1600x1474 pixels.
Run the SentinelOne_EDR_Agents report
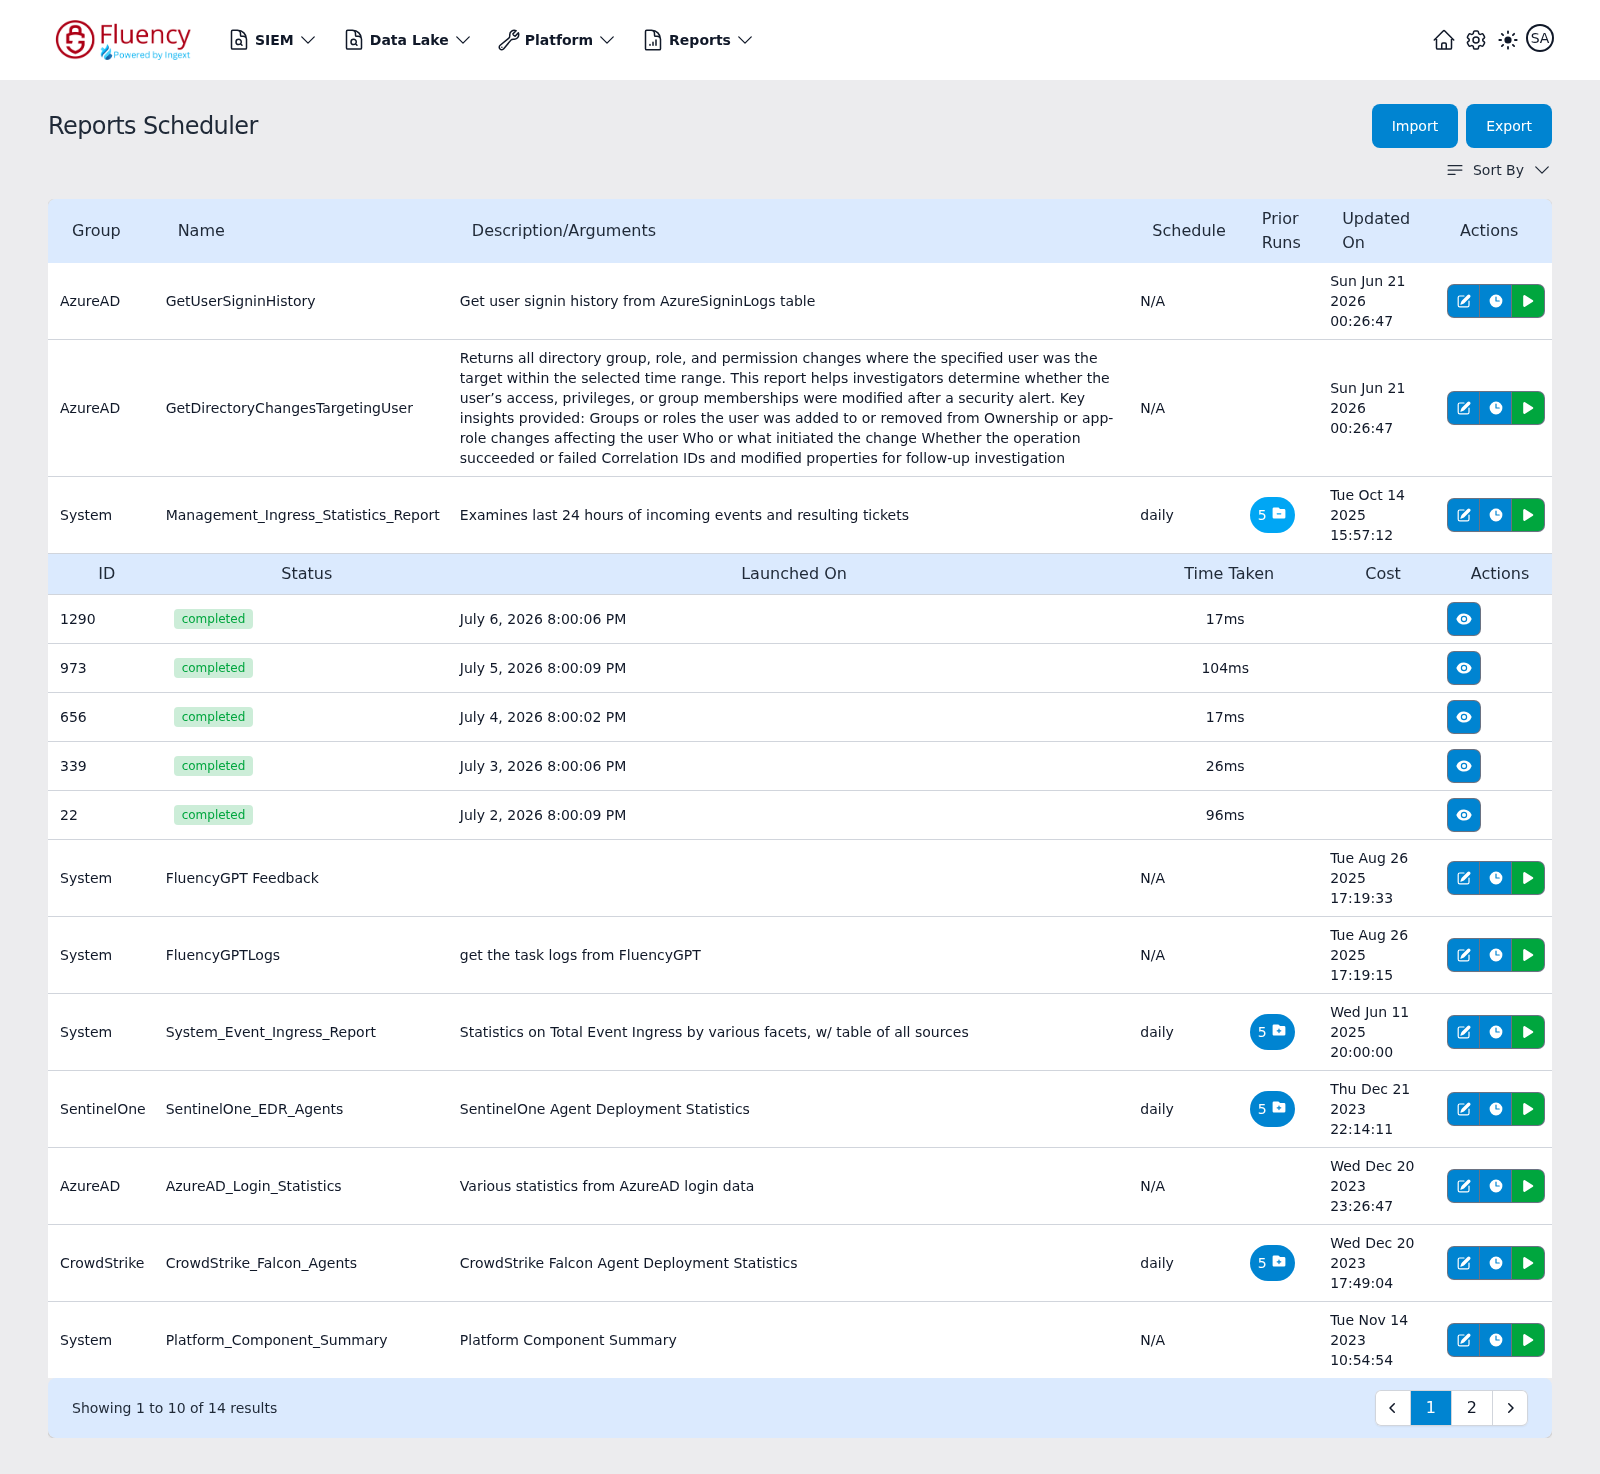click(x=1528, y=1109)
